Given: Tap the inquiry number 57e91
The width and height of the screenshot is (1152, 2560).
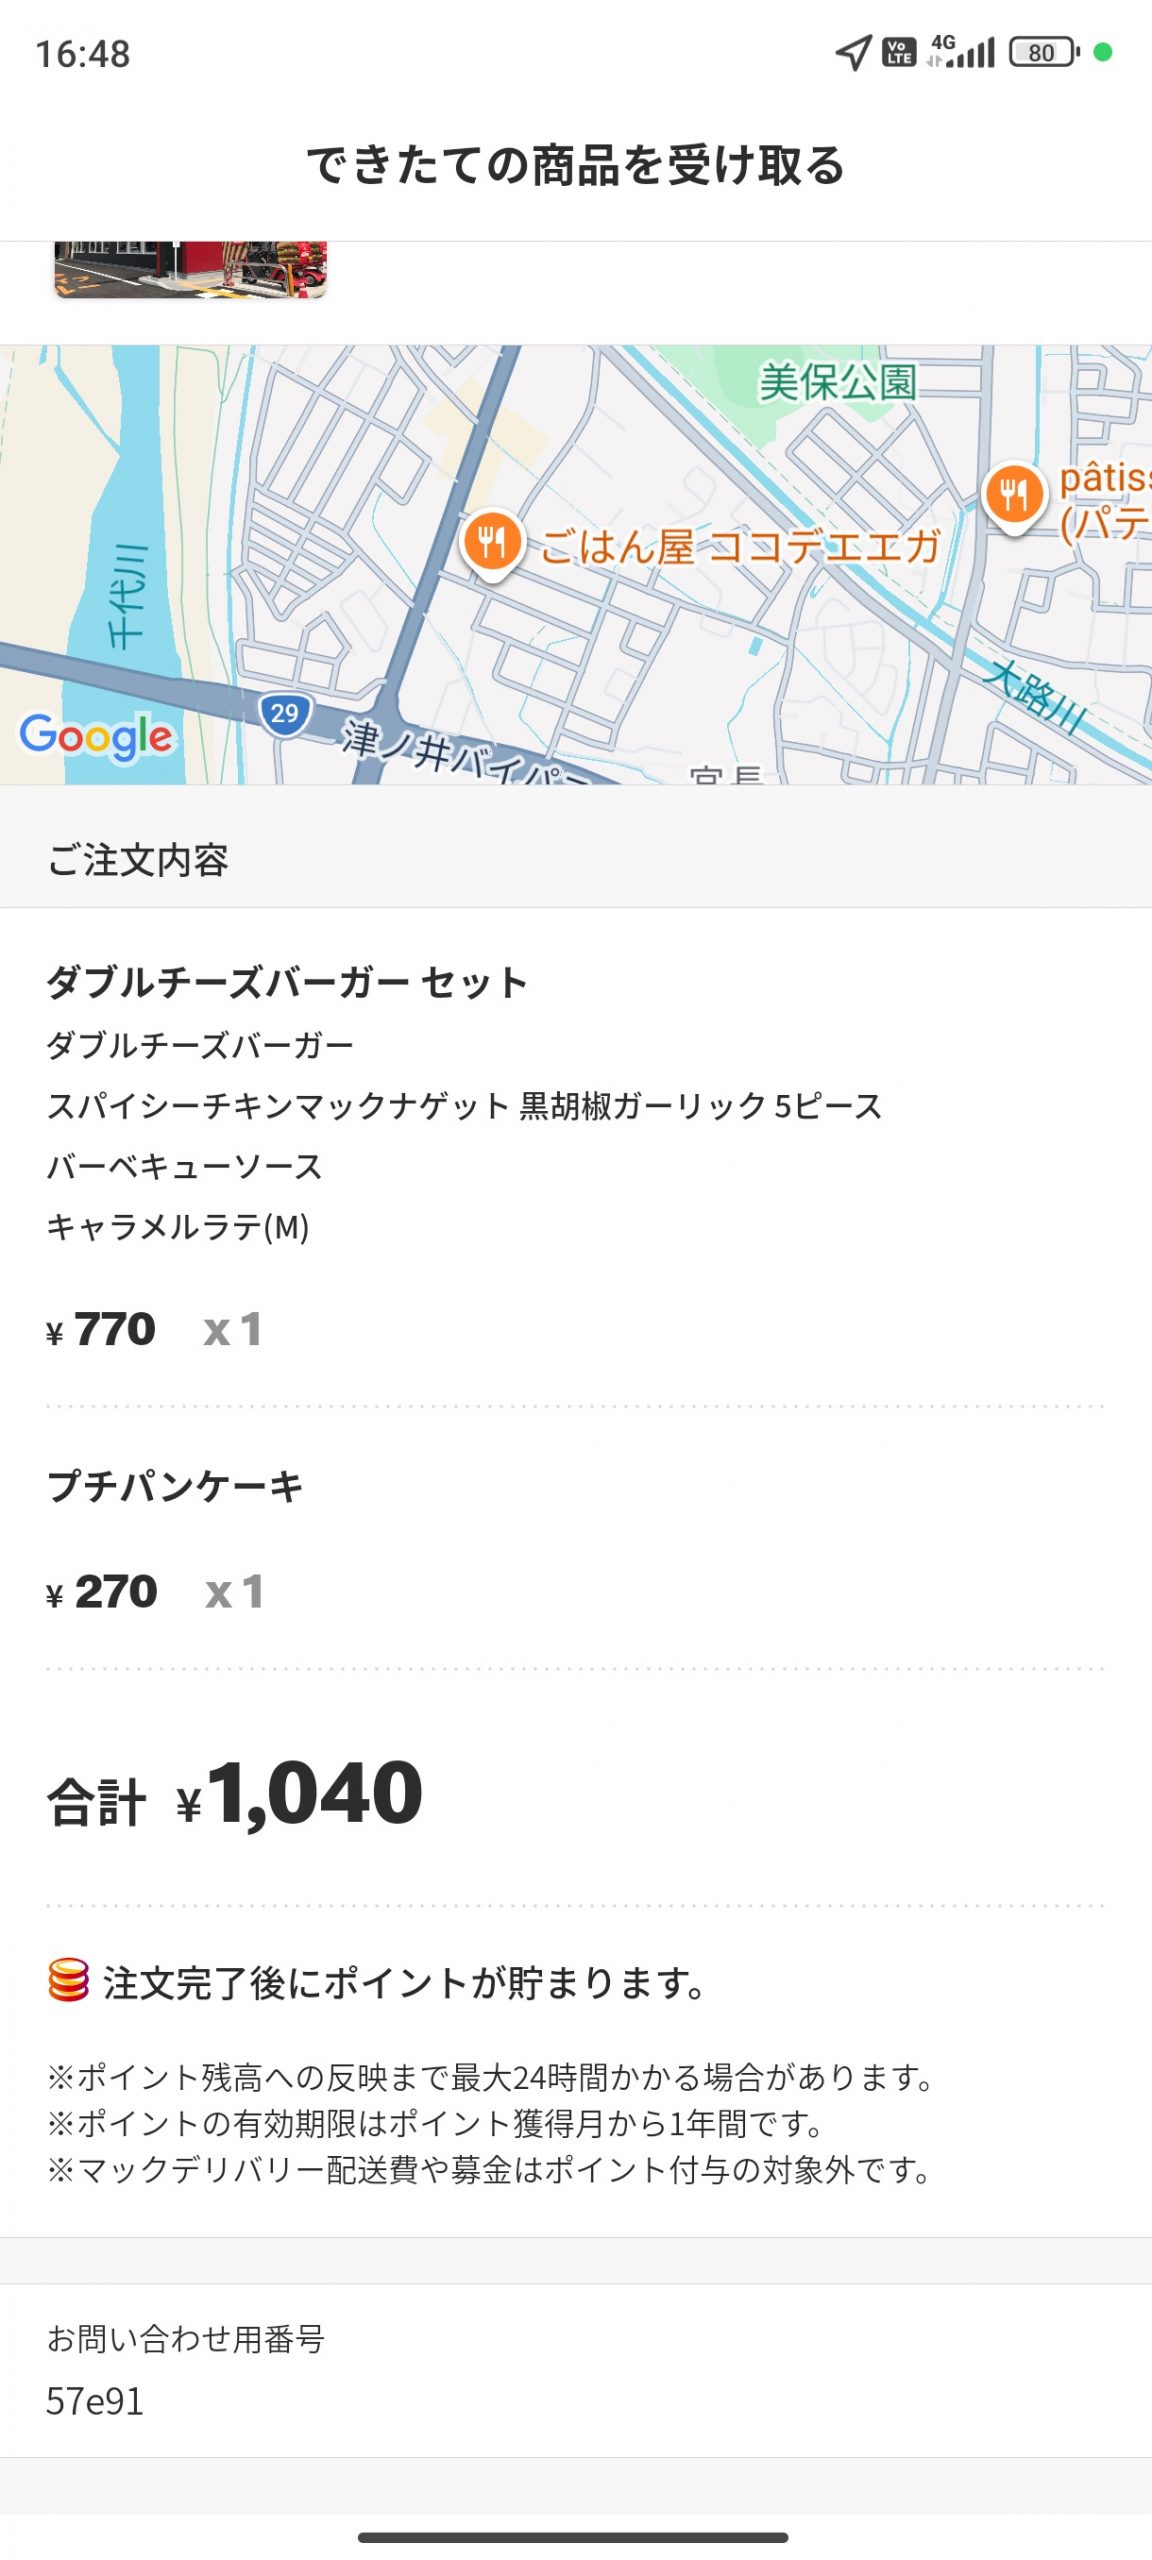Looking at the screenshot, I should (95, 2401).
